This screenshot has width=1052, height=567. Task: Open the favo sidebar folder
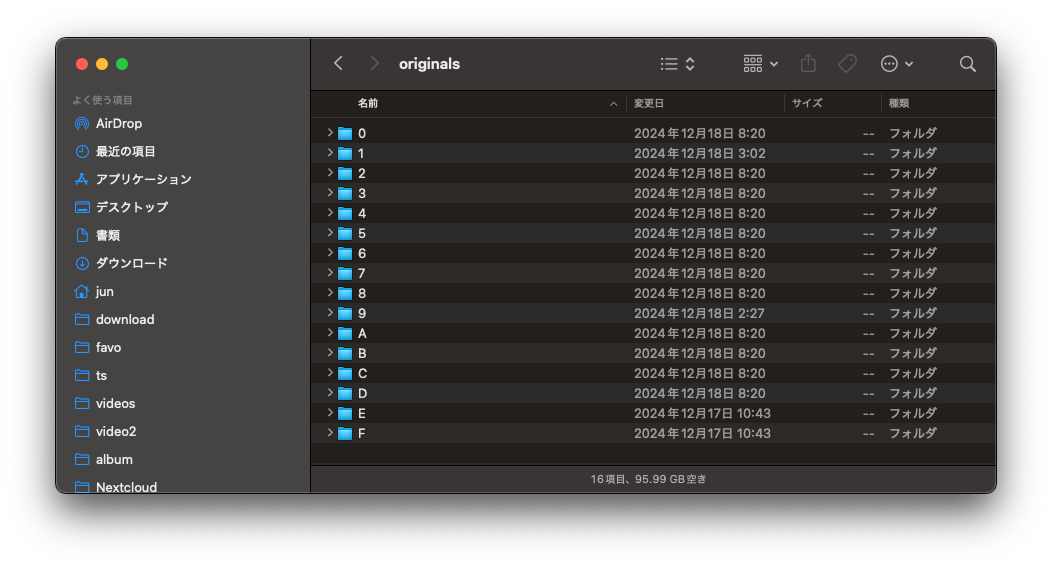[x=98, y=348]
